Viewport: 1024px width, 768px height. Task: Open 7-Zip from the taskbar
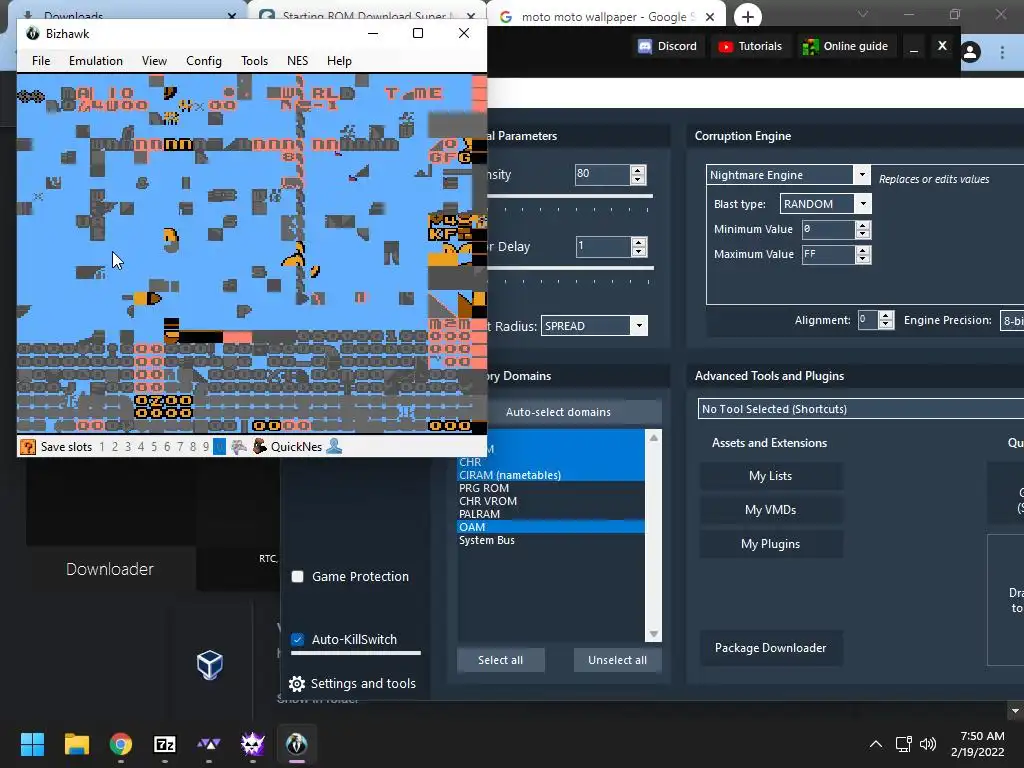(x=165, y=744)
